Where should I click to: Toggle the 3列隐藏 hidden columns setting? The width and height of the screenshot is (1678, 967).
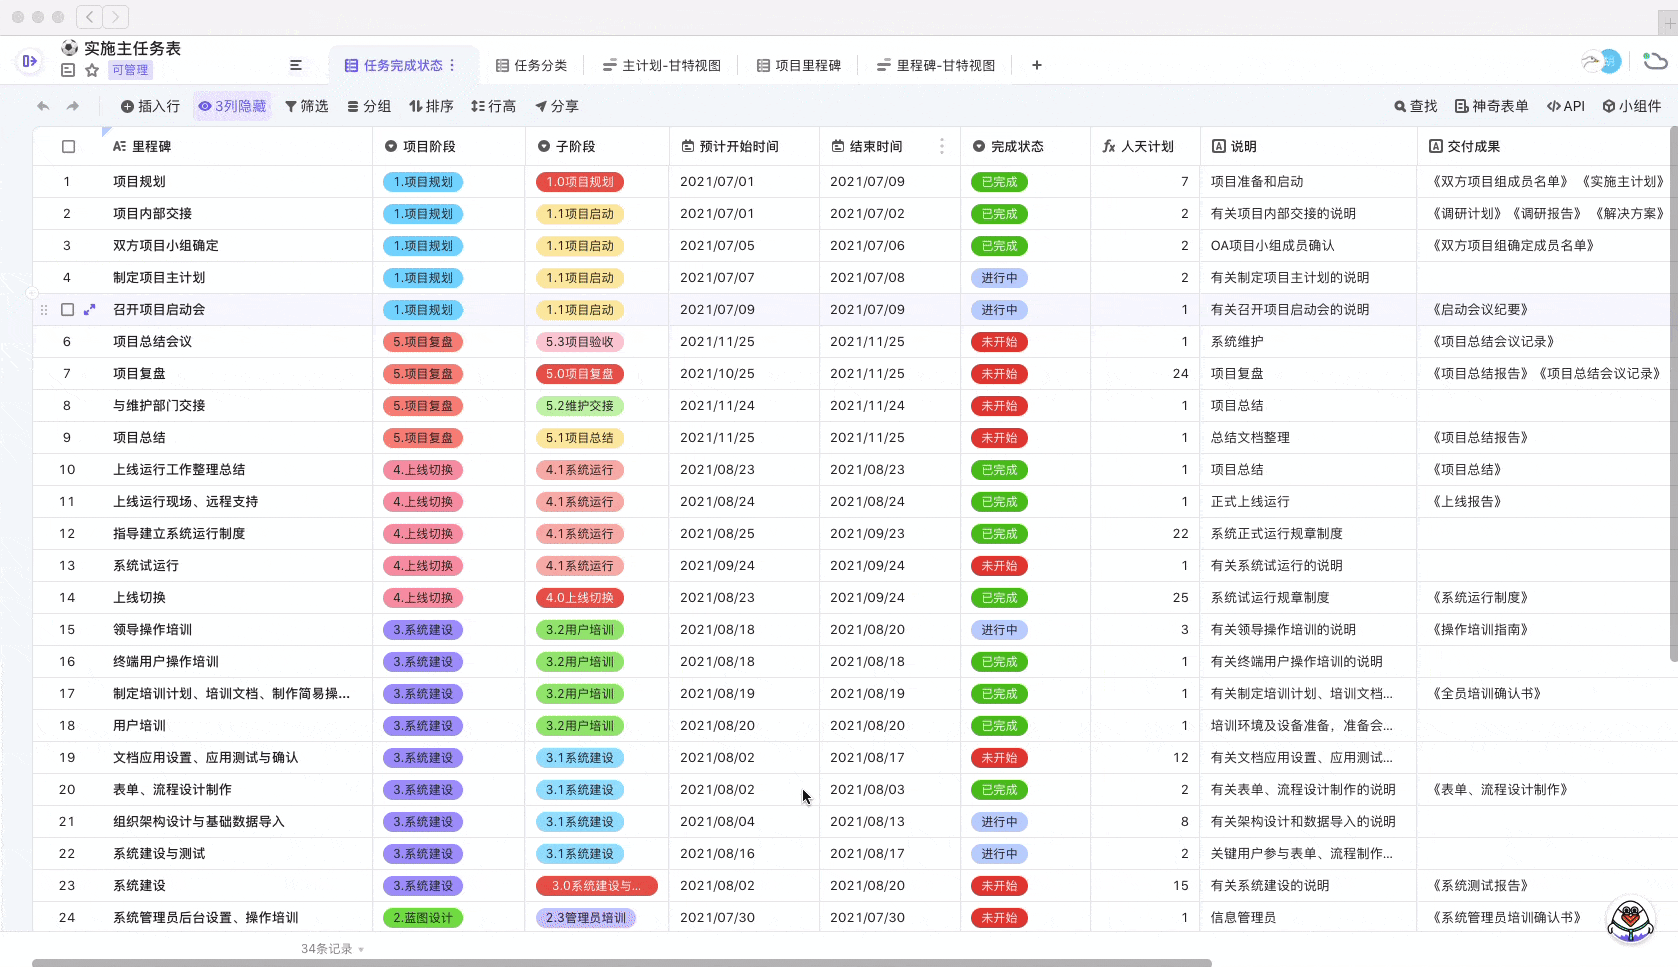click(232, 105)
